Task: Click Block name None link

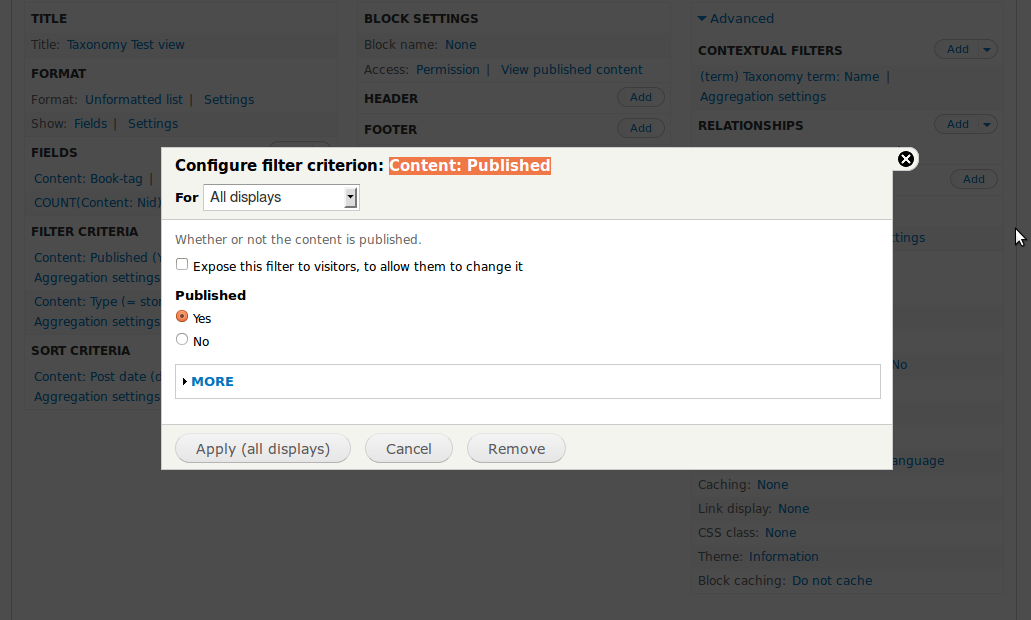Action: (x=460, y=45)
